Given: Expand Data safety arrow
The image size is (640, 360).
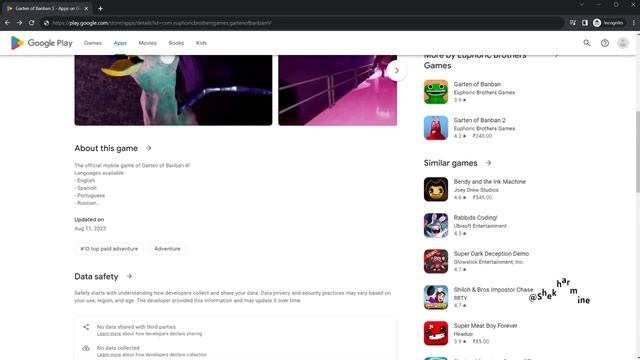Looking at the screenshot, I should pos(129,276).
